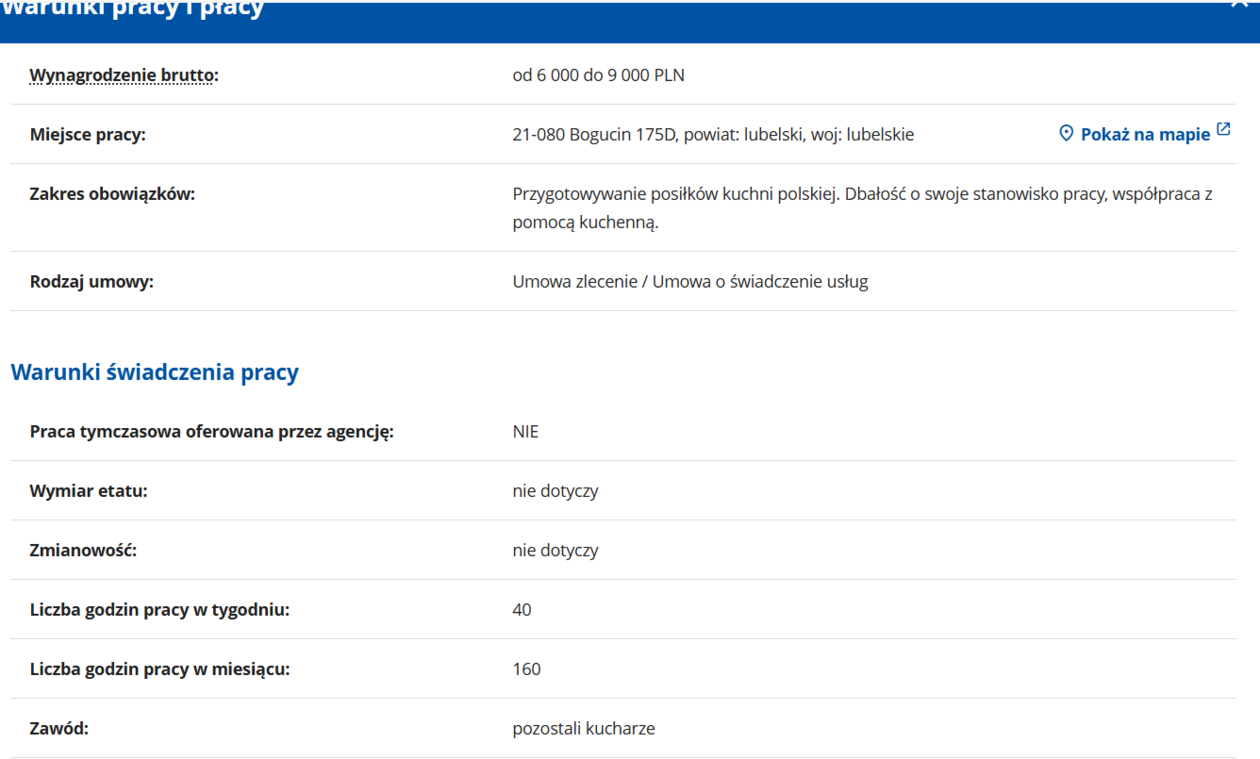
Task: Click salary value 'od 6 000 do 9 000 PLN'
Action: [x=598, y=75]
